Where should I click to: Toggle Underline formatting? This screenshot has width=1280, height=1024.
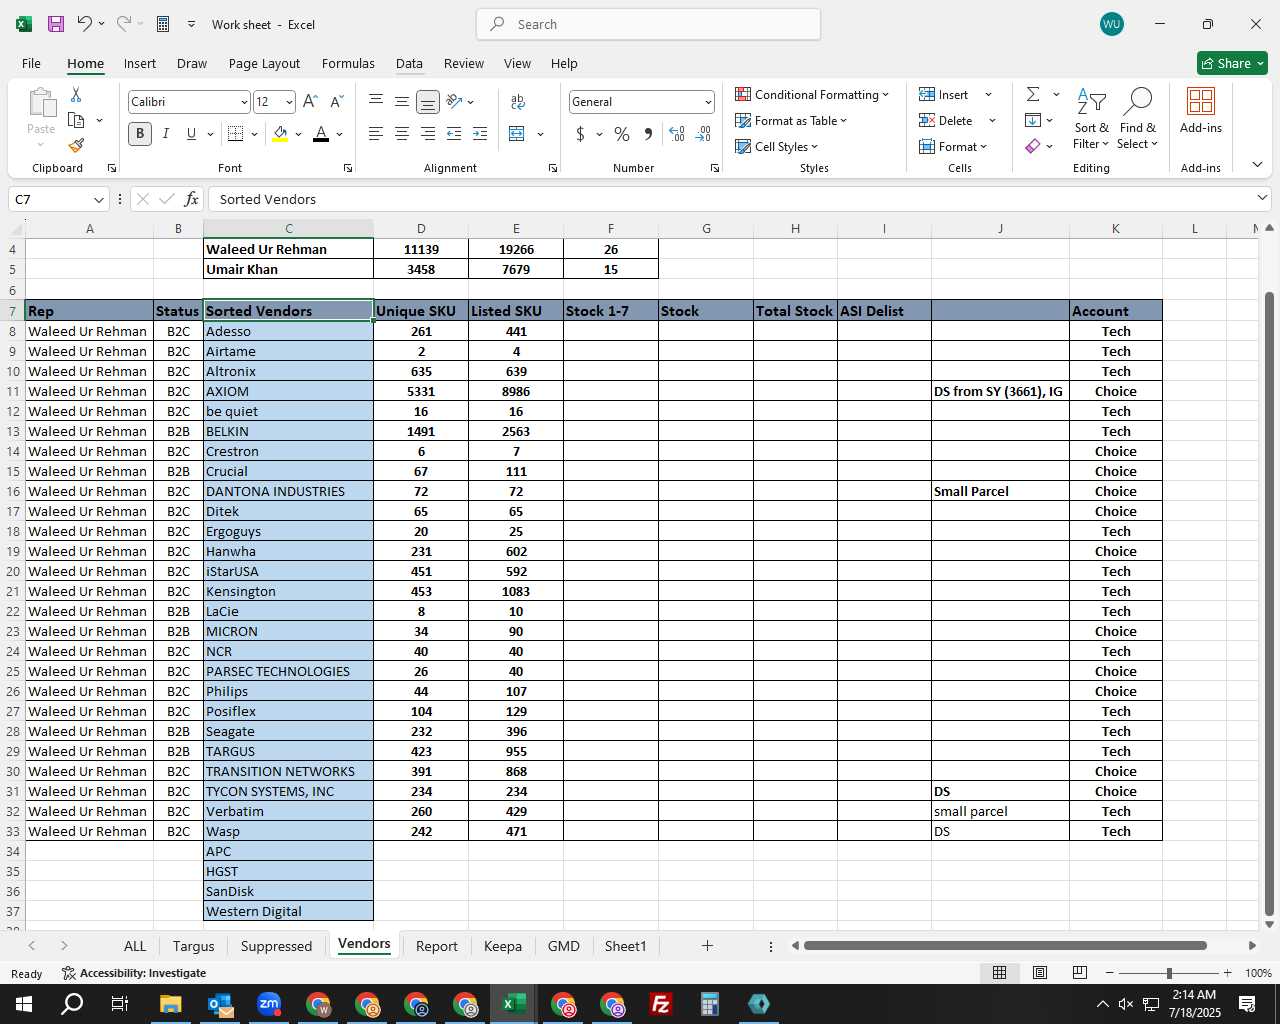(191, 133)
